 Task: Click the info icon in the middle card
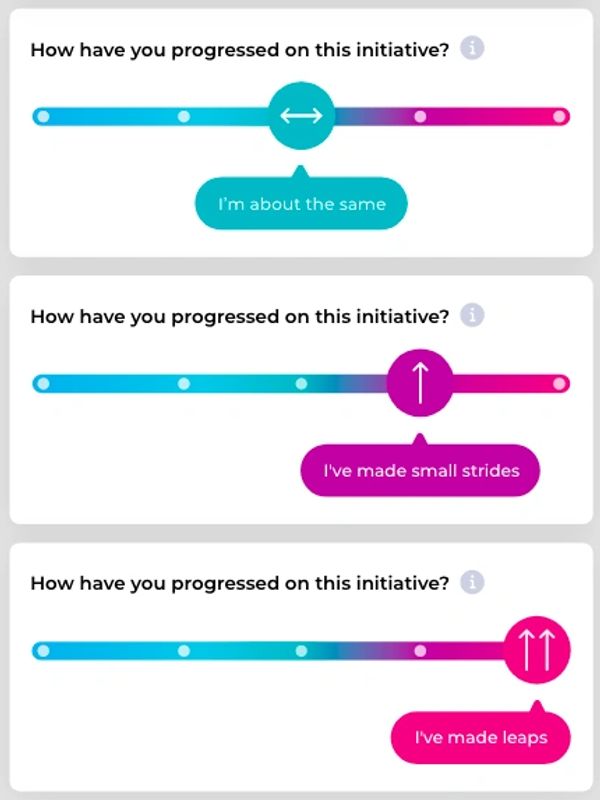click(x=473, y=316)
